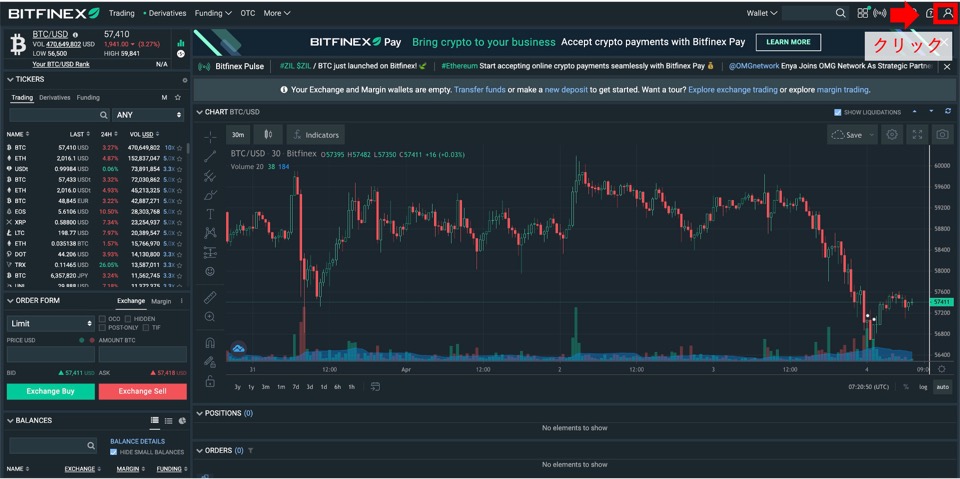
Task: Uncheck Hide Small Balances
Action: coord(113,452)
